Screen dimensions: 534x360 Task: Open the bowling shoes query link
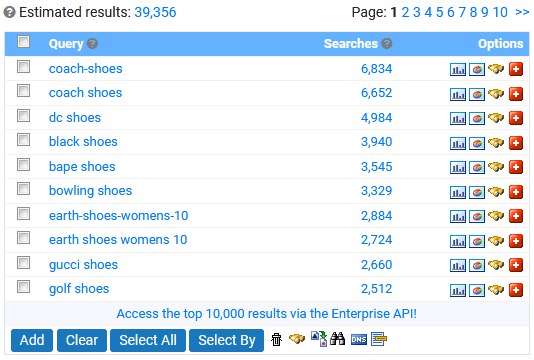[x=90, y=191]
